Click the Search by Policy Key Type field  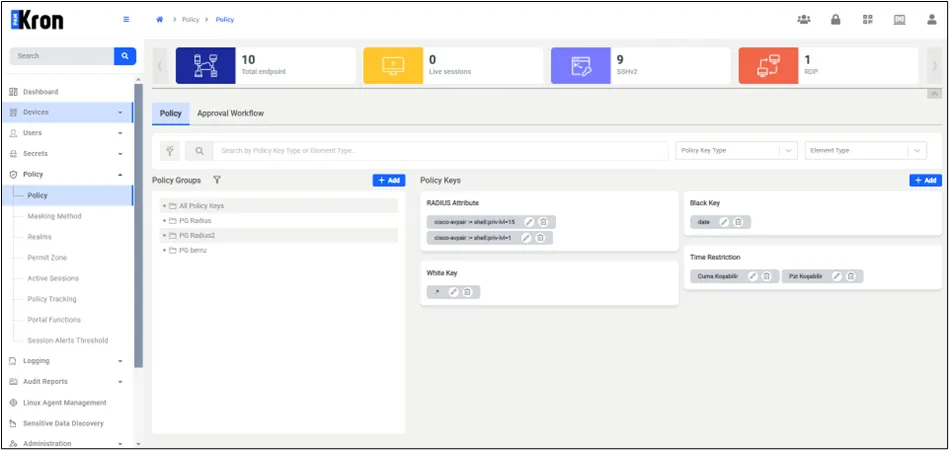[x=441, y=151]
